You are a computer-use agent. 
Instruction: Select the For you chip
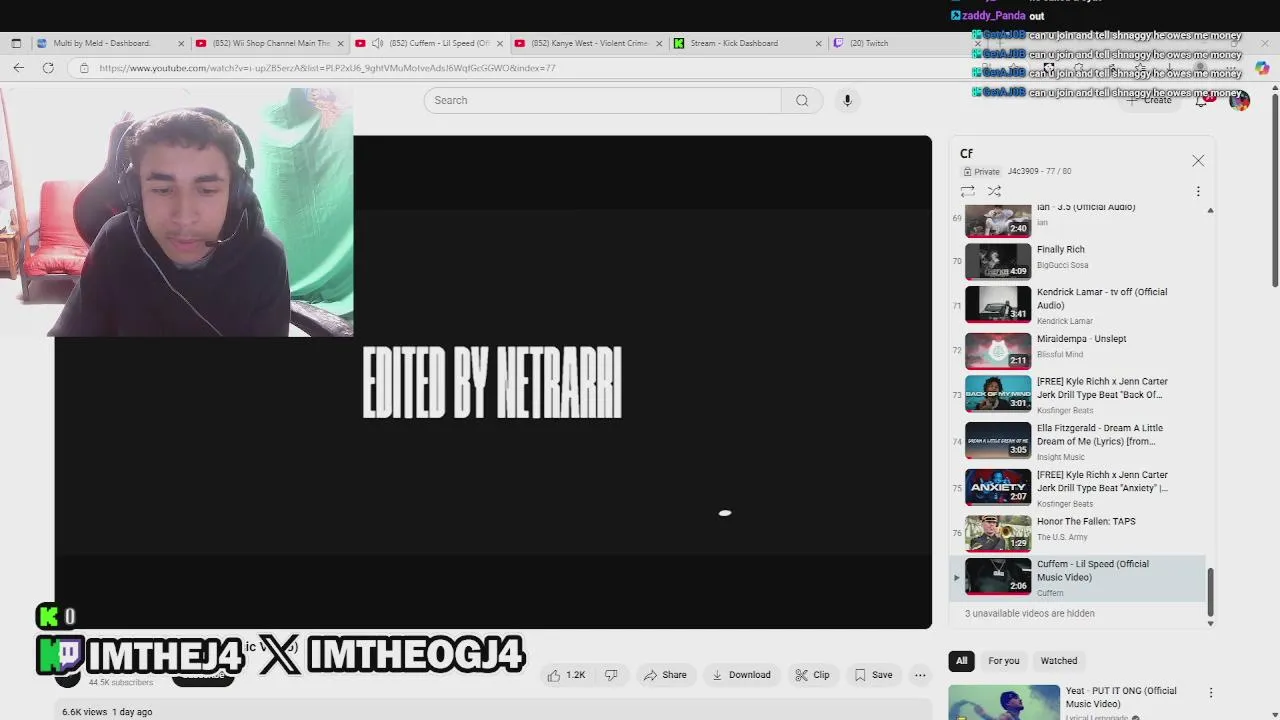click(1004, 661)
